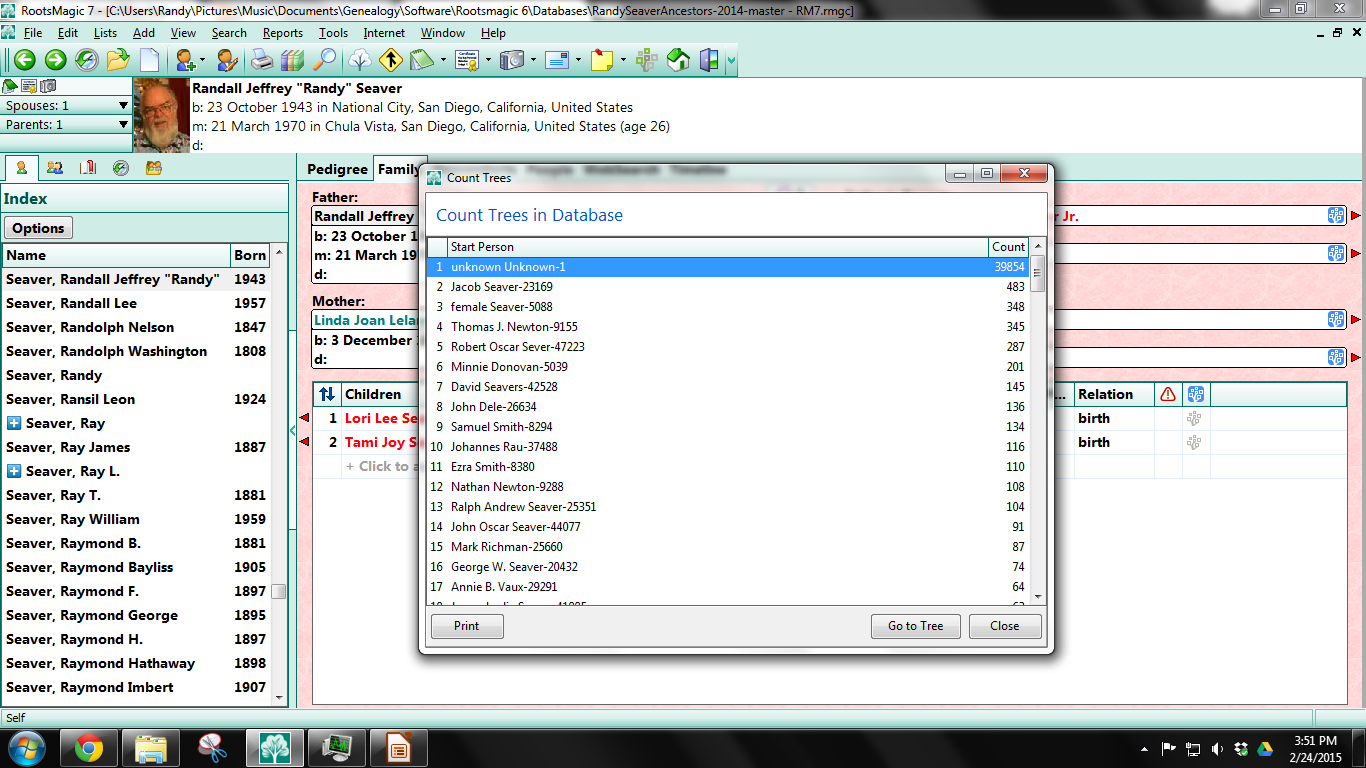Open the Reports menu
The width and height of the screenshot is (1366, 768).
click(x=283, y=33)
